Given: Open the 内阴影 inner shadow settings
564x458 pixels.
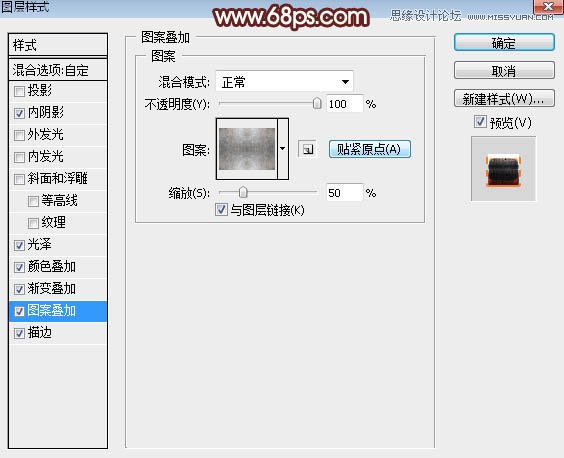Looking at the screenshot, I should pos(46,112).
